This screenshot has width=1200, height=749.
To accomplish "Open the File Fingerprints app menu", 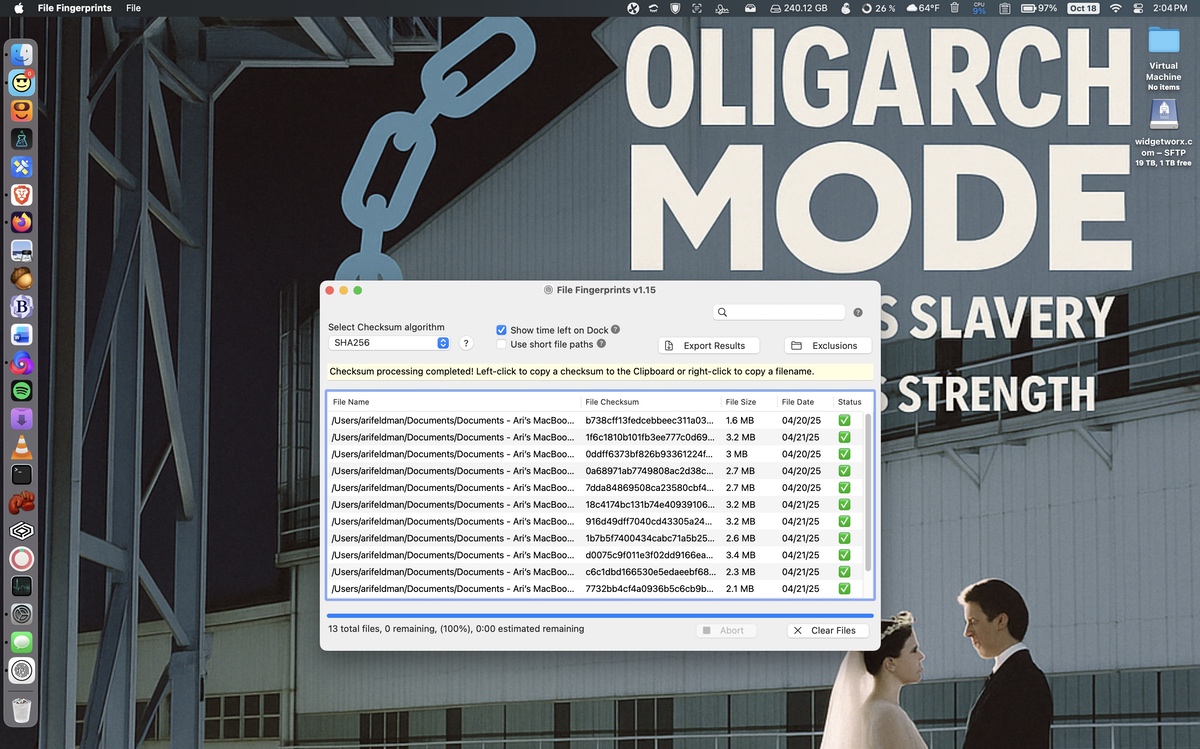I will 74,8.
